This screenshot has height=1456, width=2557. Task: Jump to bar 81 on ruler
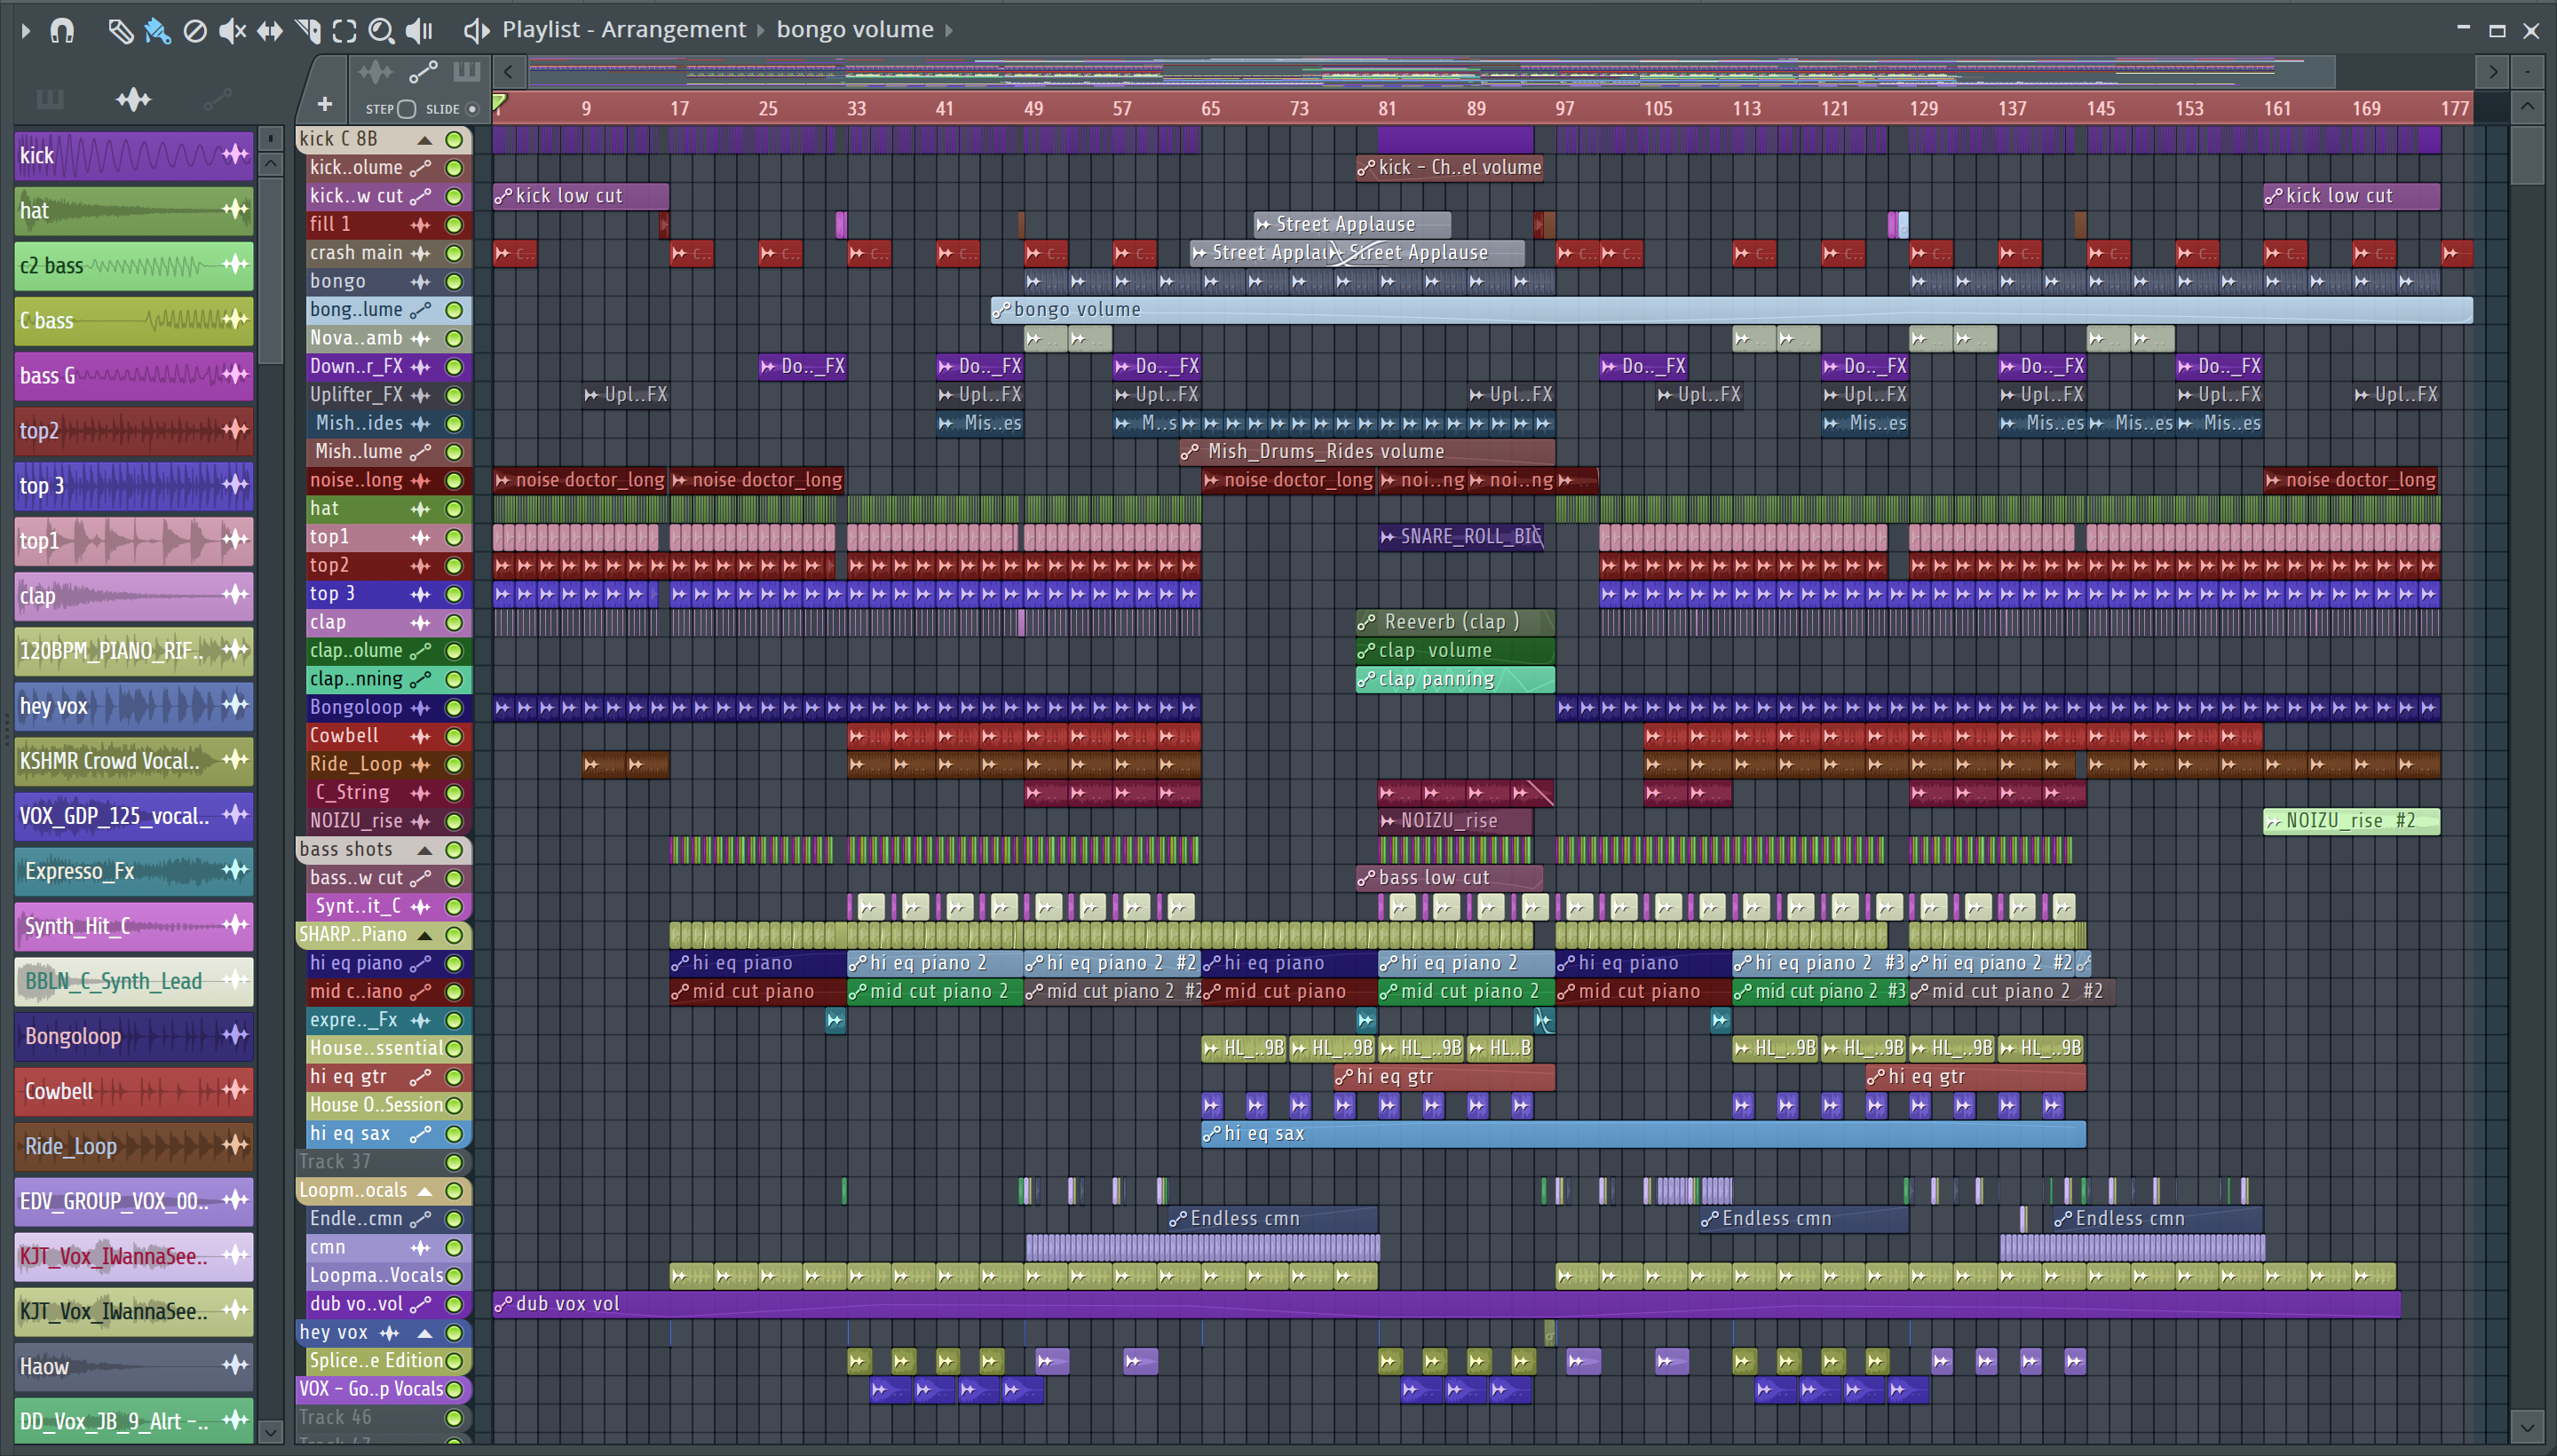pos(1387,109)
